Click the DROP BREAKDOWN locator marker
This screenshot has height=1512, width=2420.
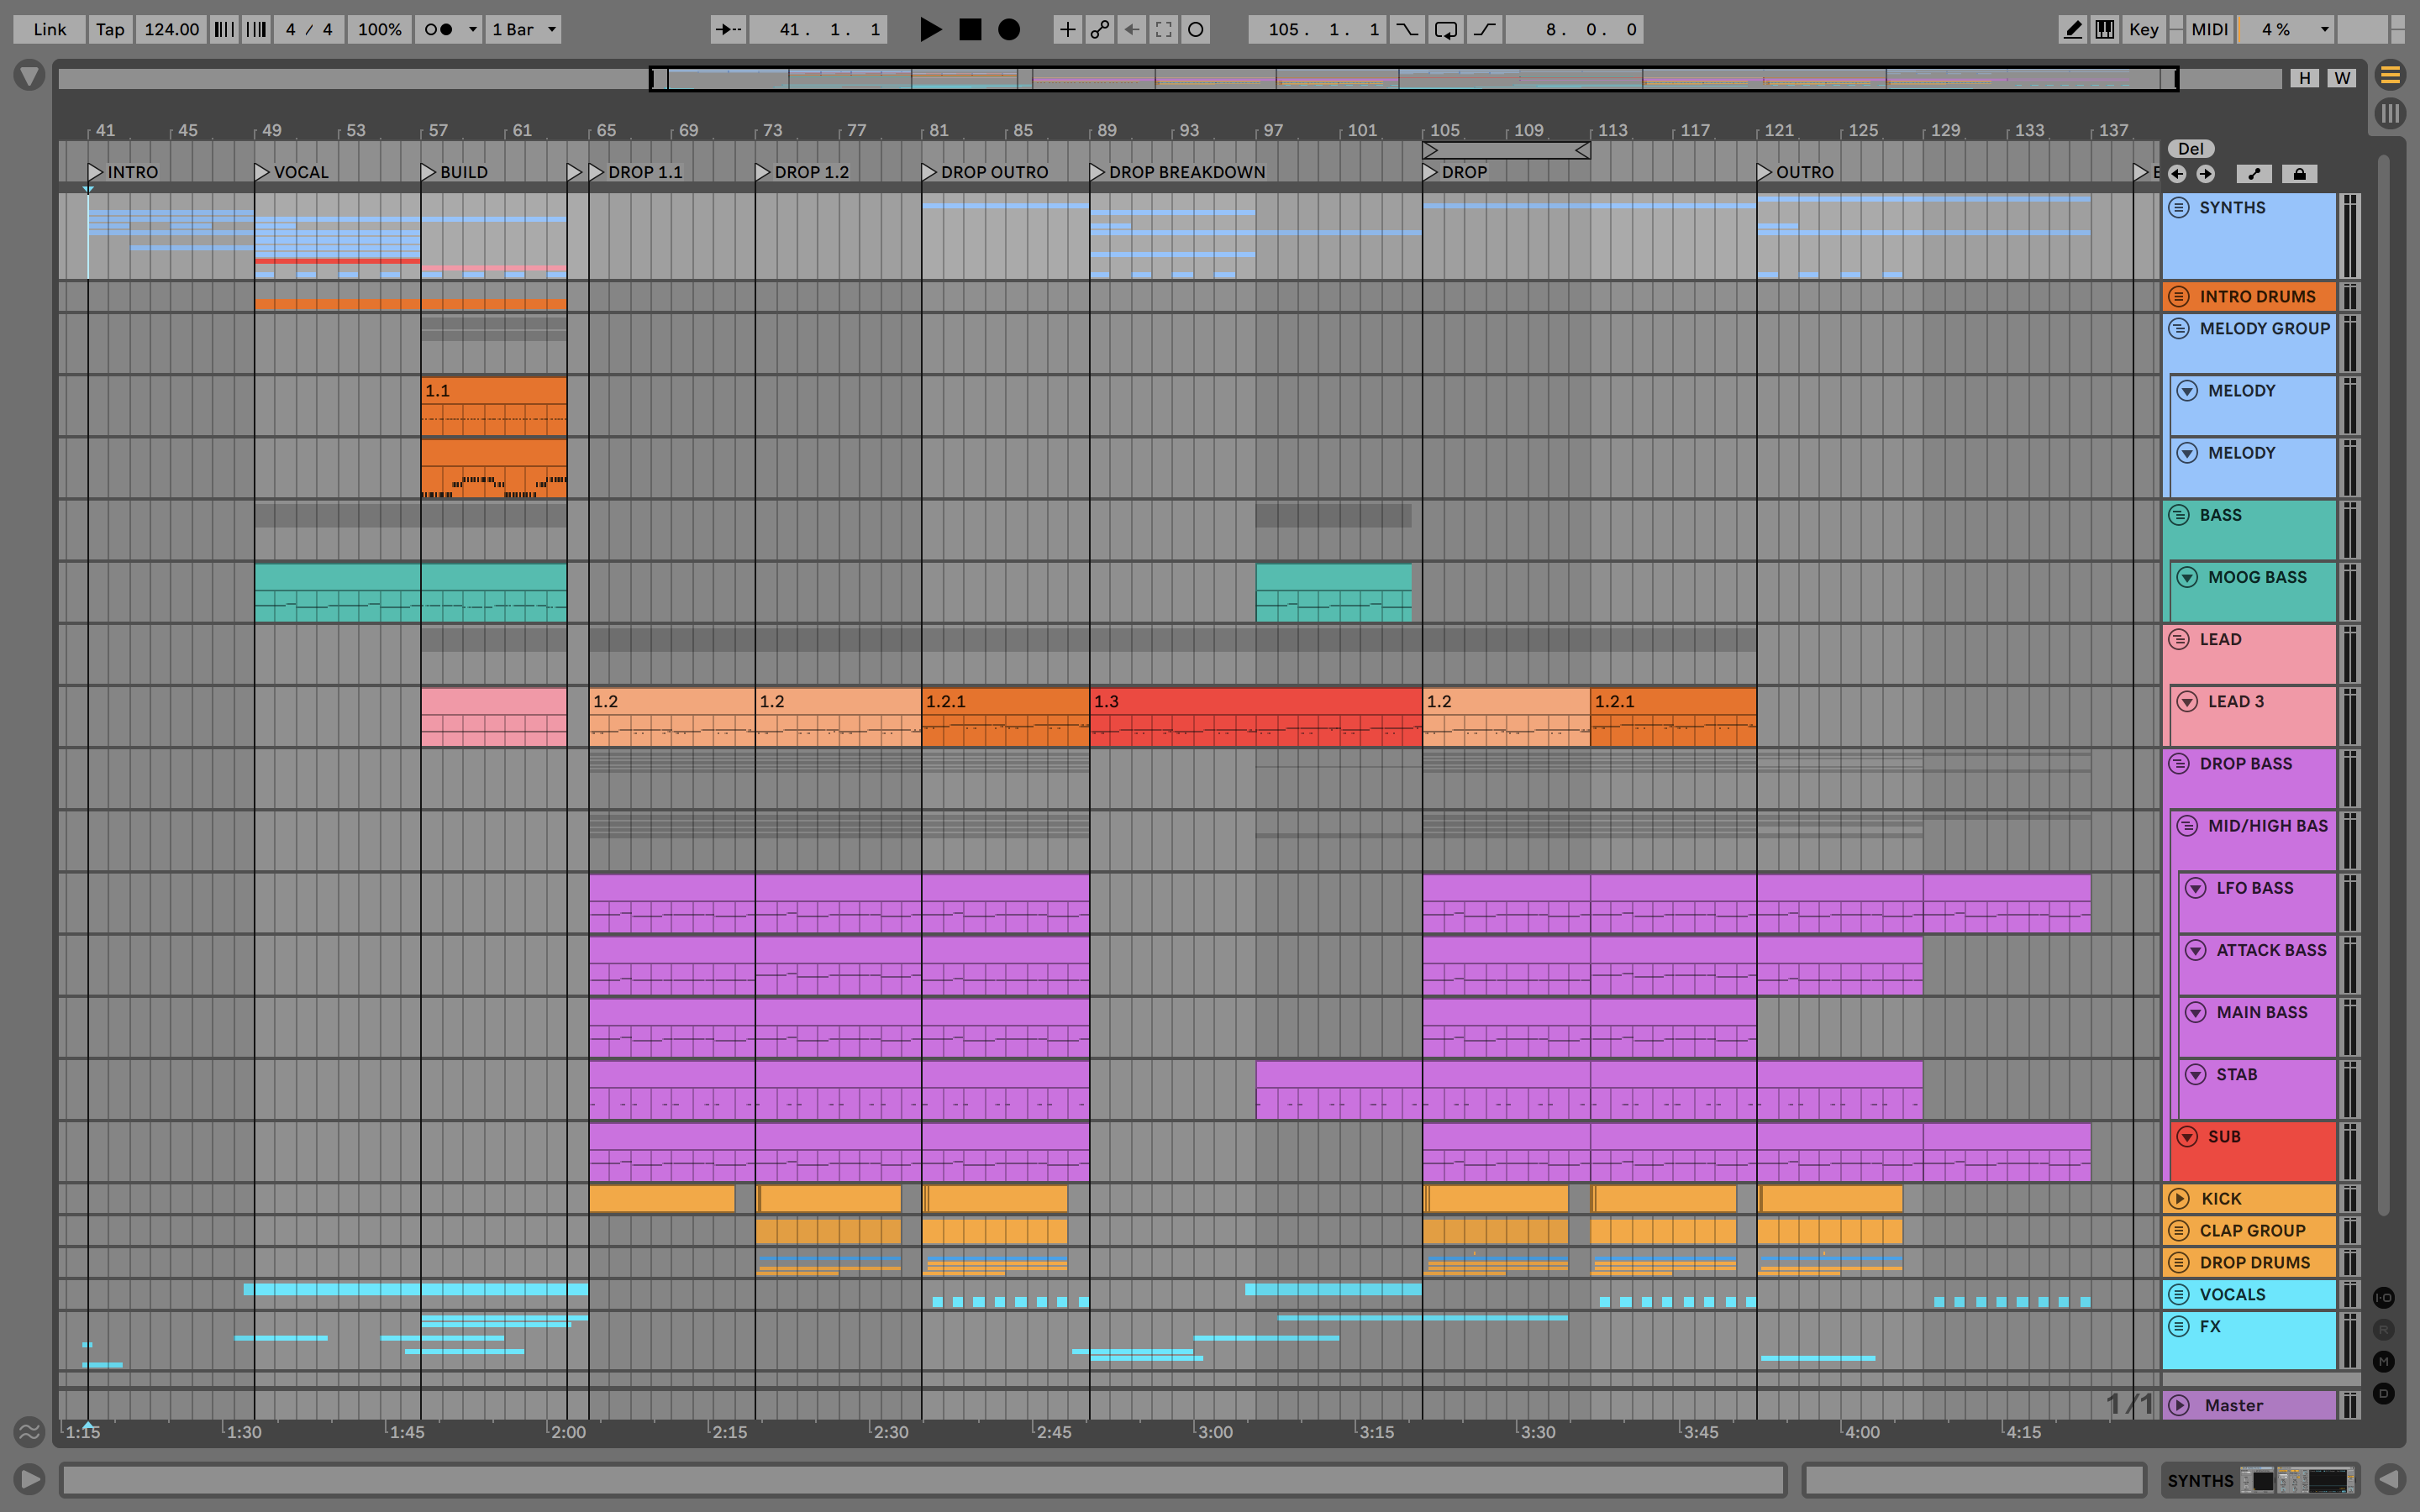coord(1097,172)
